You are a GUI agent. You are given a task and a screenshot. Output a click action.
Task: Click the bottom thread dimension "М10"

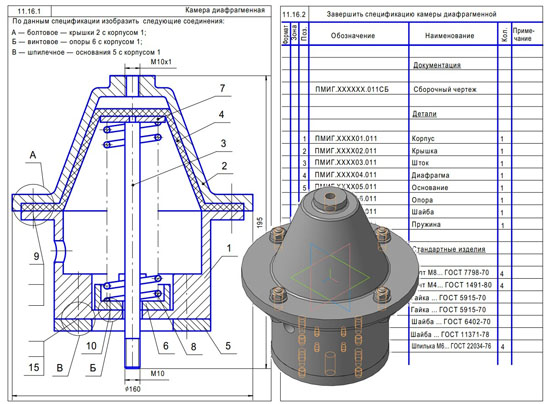point(157,373)
